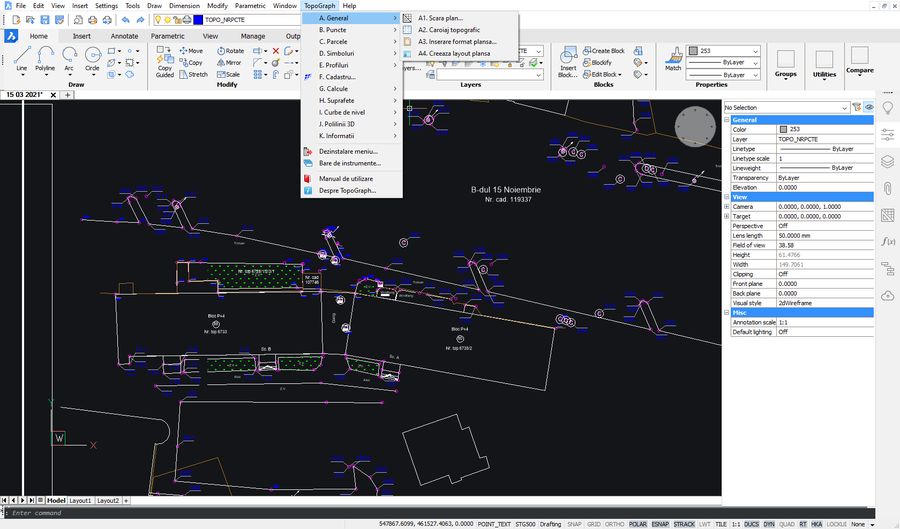The height and width of the screenshot is (529, 900).
Task: Toggle ORTHO mode in status bar
Action: click(x=615, y=523)
